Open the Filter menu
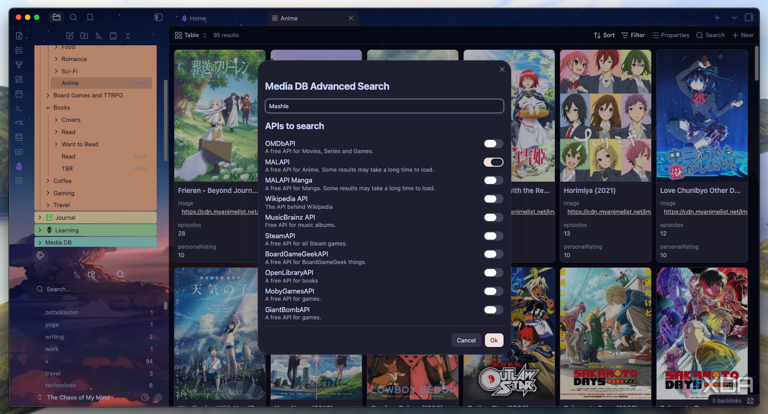The width and height of the screenshot is (768, 414). 633,35
